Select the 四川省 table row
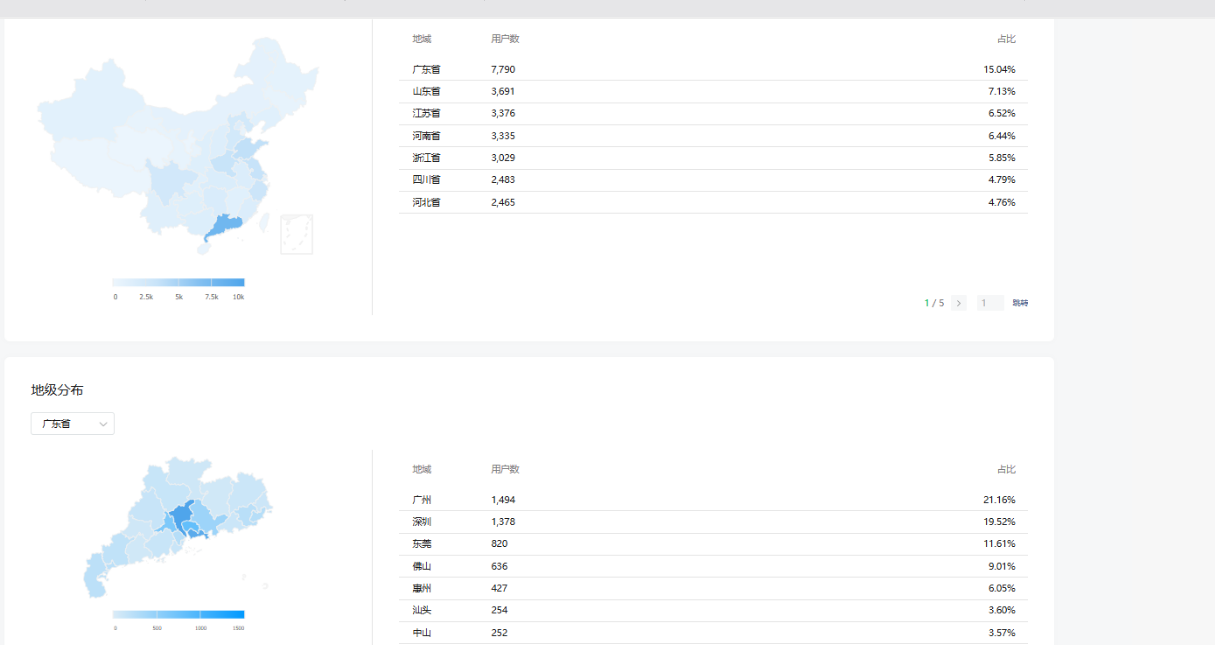Viewport: 1215px width, 645px height. [713, 180]
